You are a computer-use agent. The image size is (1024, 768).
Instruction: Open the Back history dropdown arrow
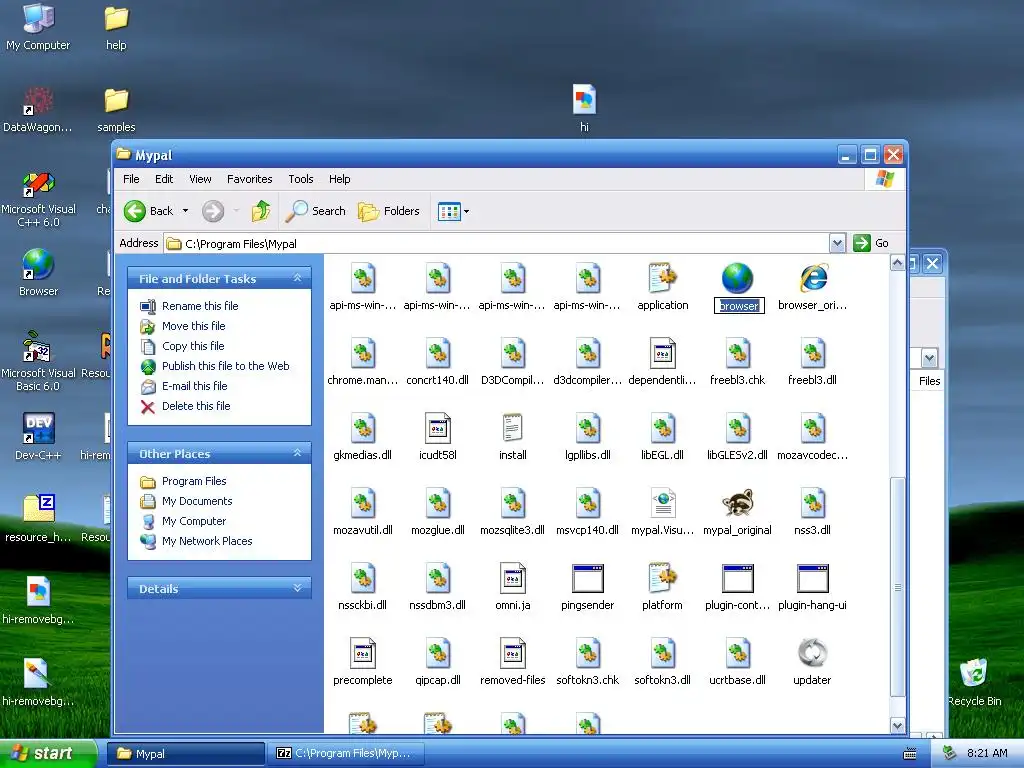(185, 211)
